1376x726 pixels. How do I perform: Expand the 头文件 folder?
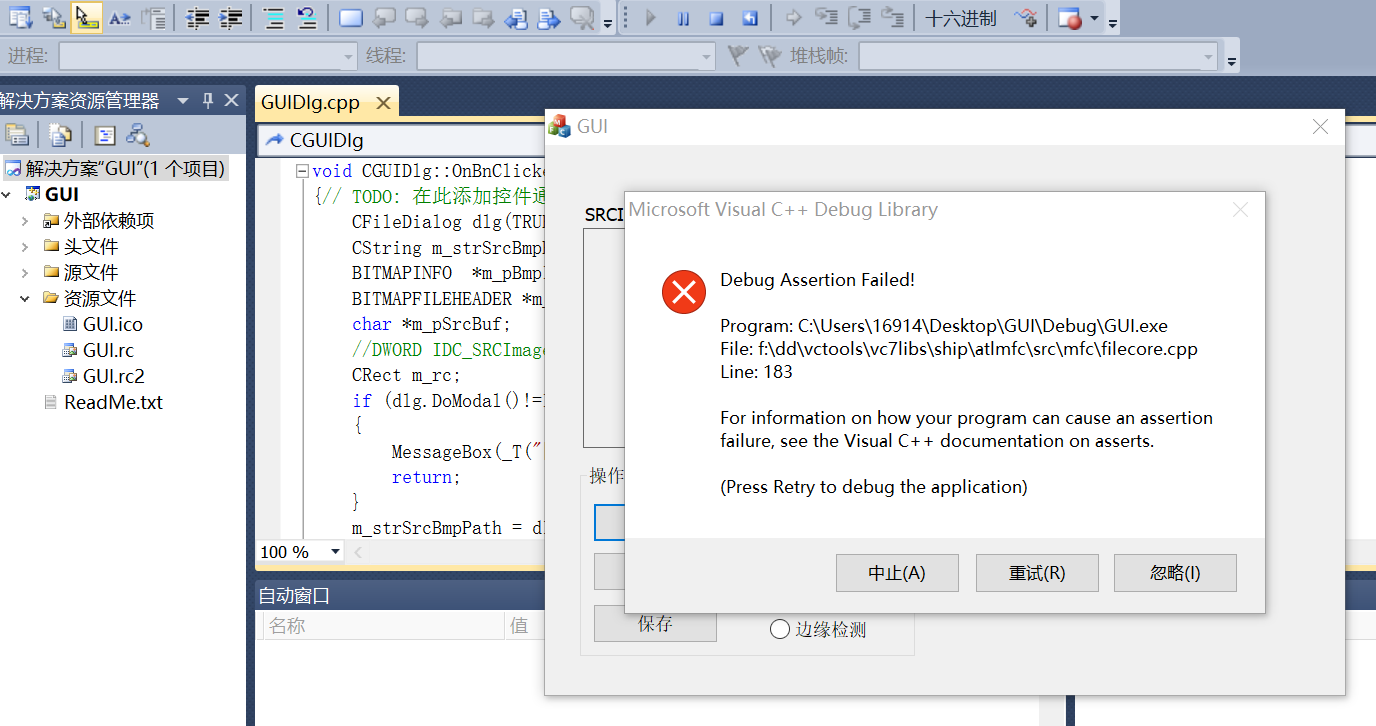(25, 246)
